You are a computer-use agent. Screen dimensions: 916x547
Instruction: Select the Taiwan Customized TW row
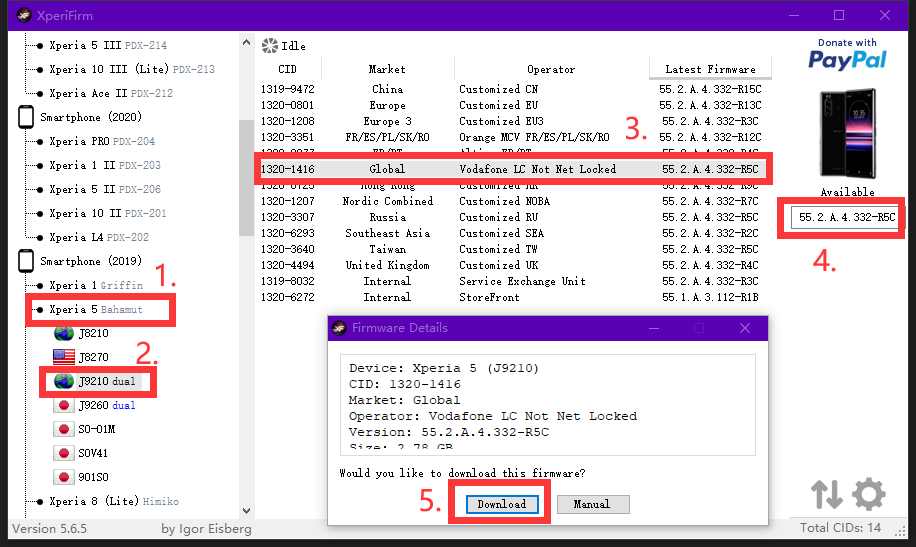click(x=510, y=249)
